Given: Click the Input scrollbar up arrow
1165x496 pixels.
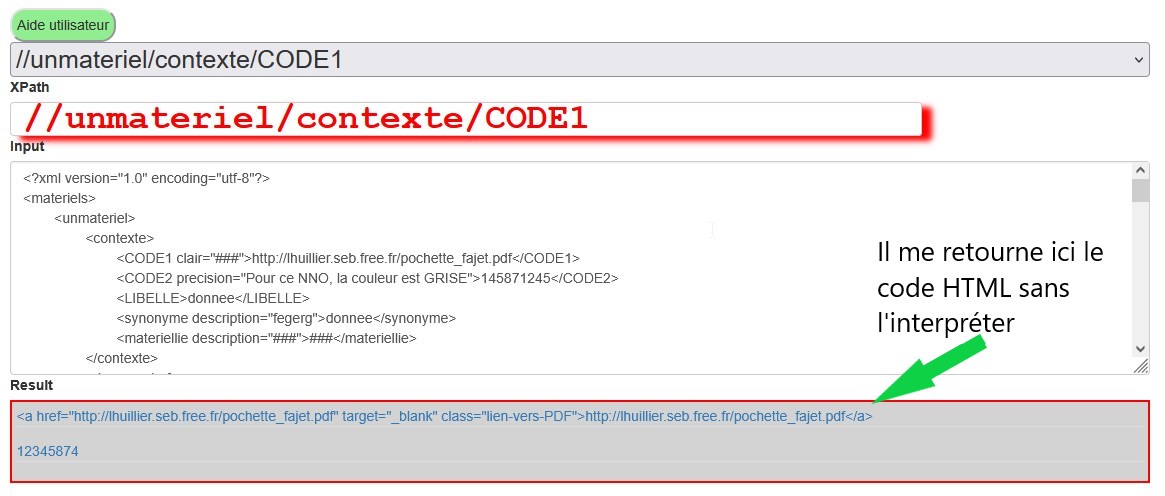Looking at the screenshot, I should click(x=1140, y=170).
